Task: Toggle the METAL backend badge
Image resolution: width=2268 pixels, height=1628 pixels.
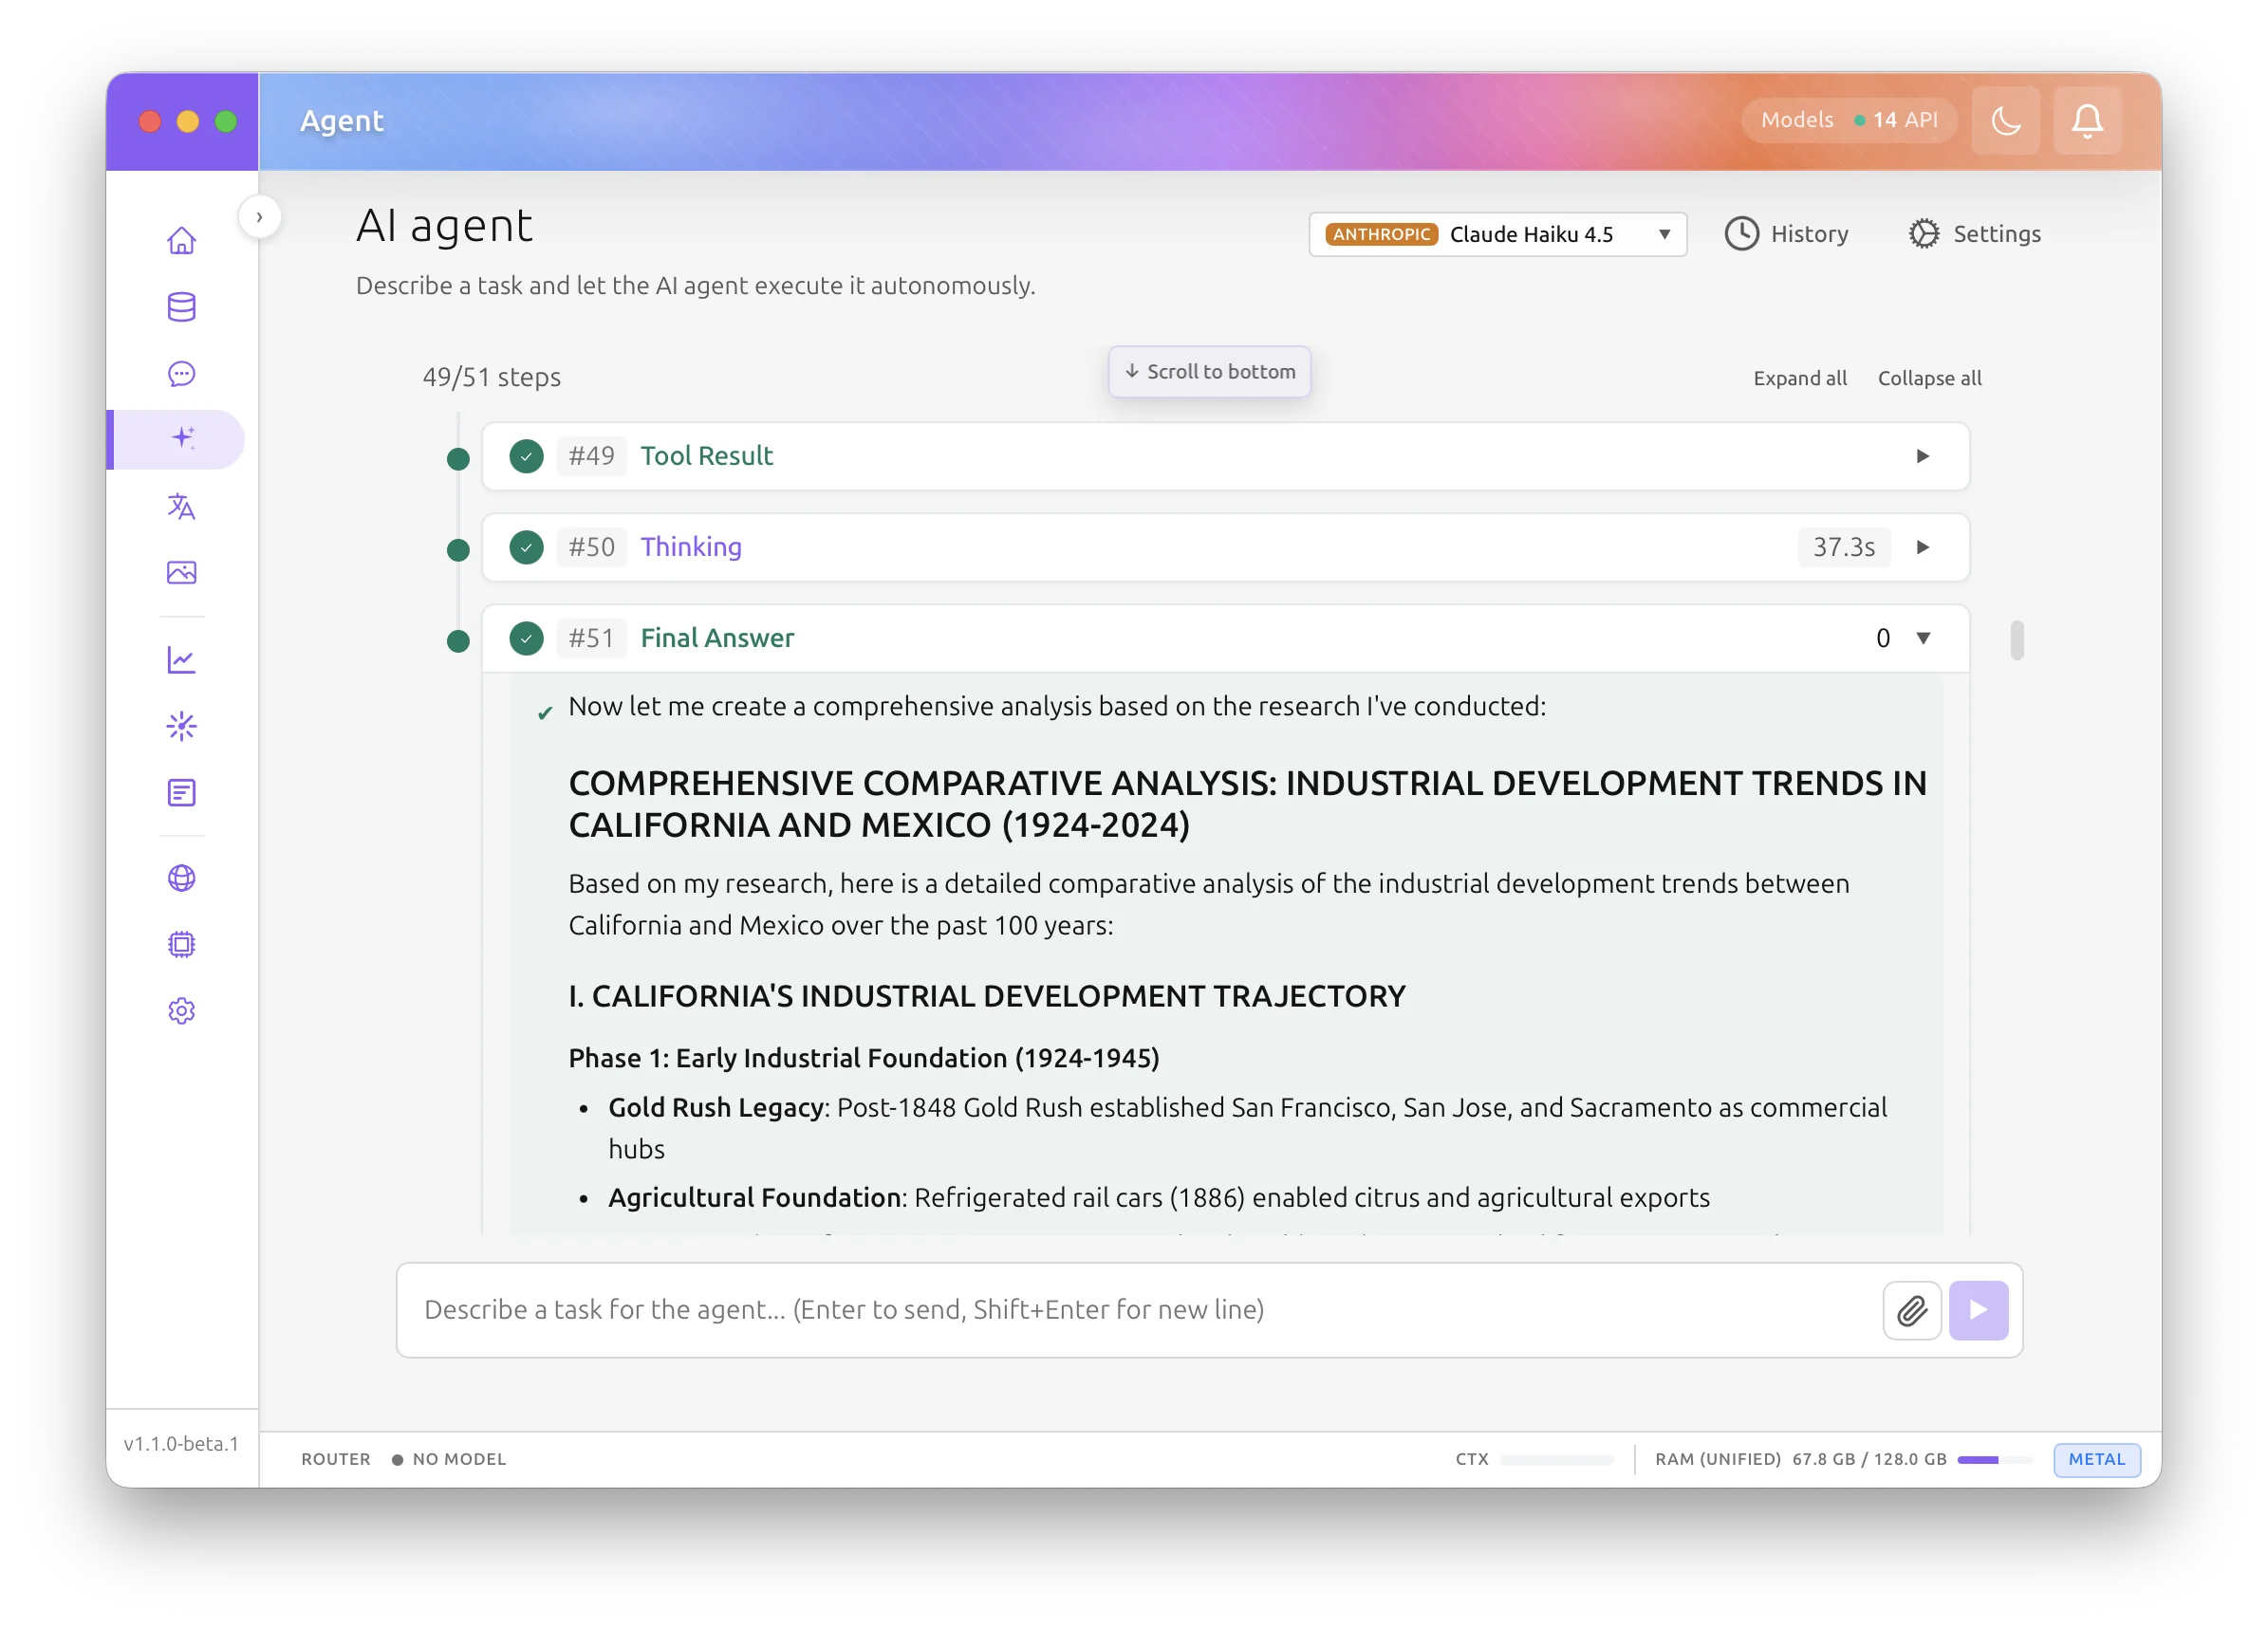Action: tap(2096, 1459)
